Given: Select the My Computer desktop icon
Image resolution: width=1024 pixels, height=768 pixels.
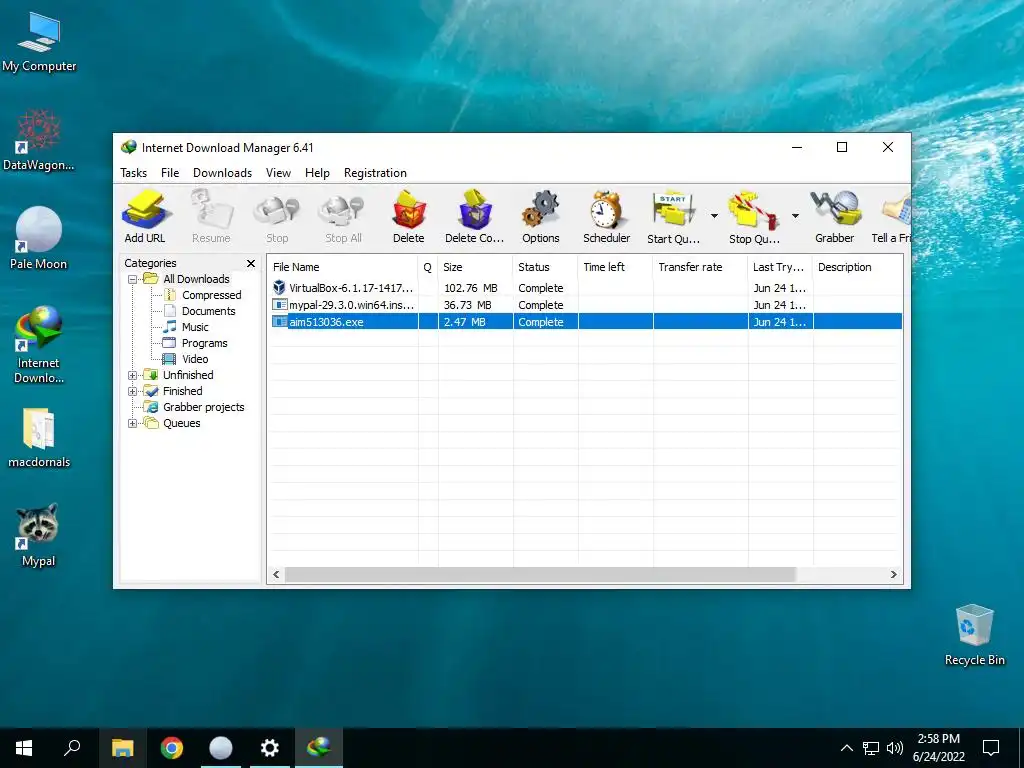Looking at the screenshot, I should (39, 42).
